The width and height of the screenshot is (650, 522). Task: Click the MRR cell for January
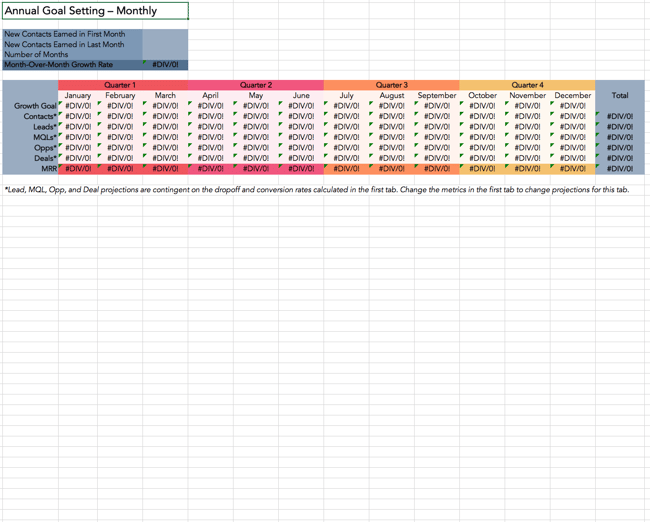point(78,169)
